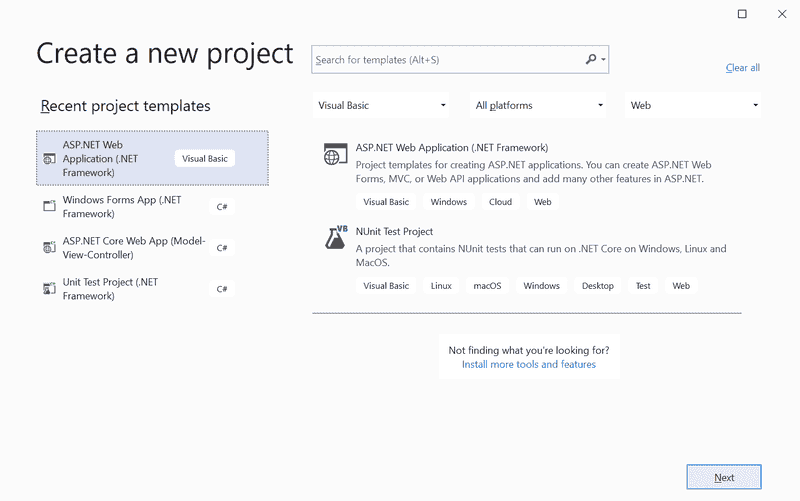
Task: Click the recent ASP.NET Web Application template icon
Action: point(49,159)
